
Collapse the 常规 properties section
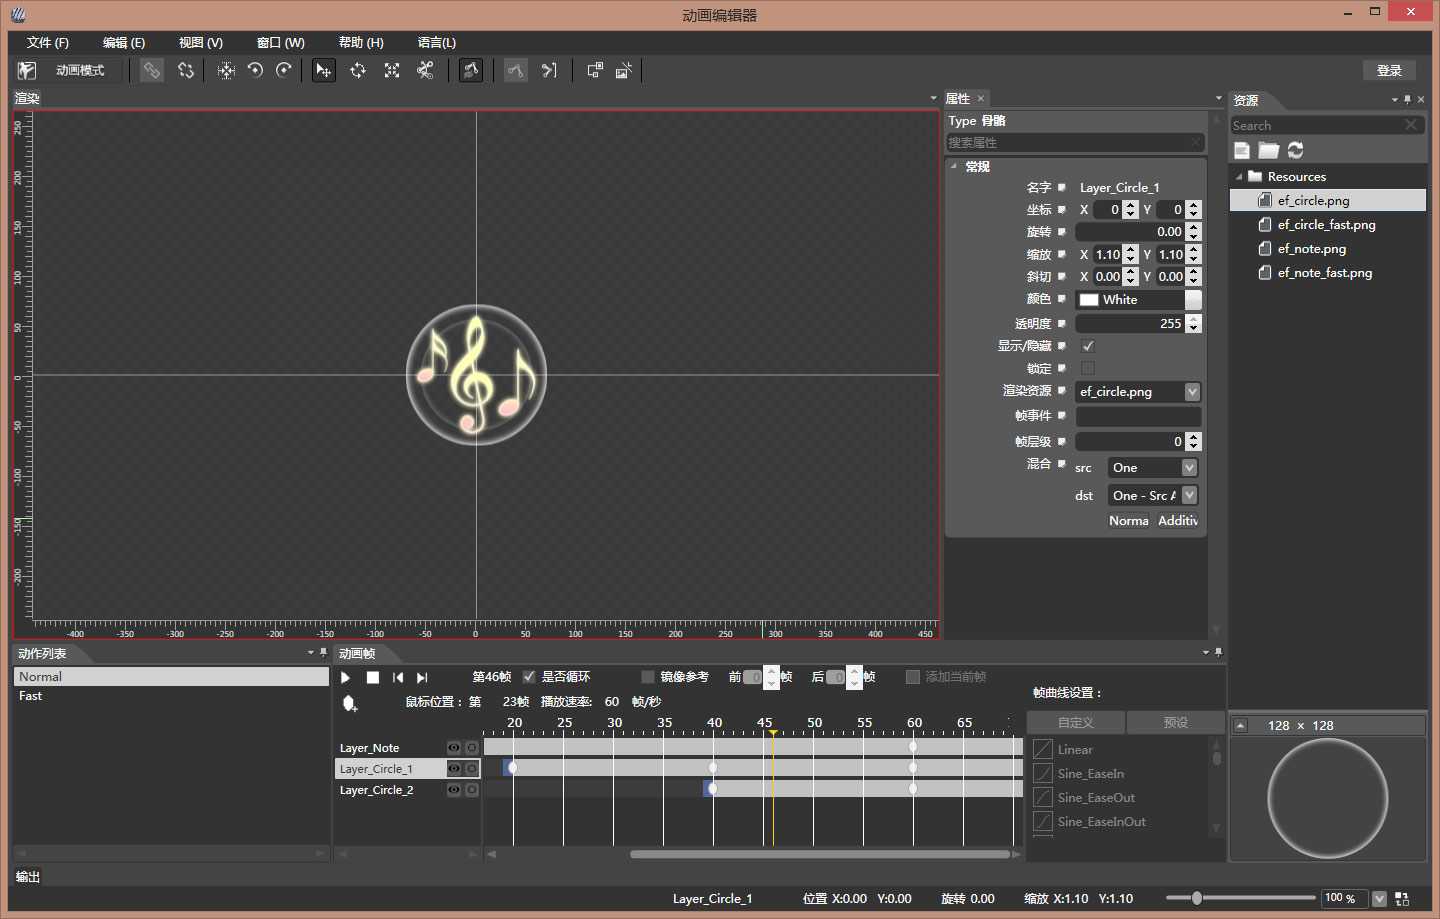(953, 166)
